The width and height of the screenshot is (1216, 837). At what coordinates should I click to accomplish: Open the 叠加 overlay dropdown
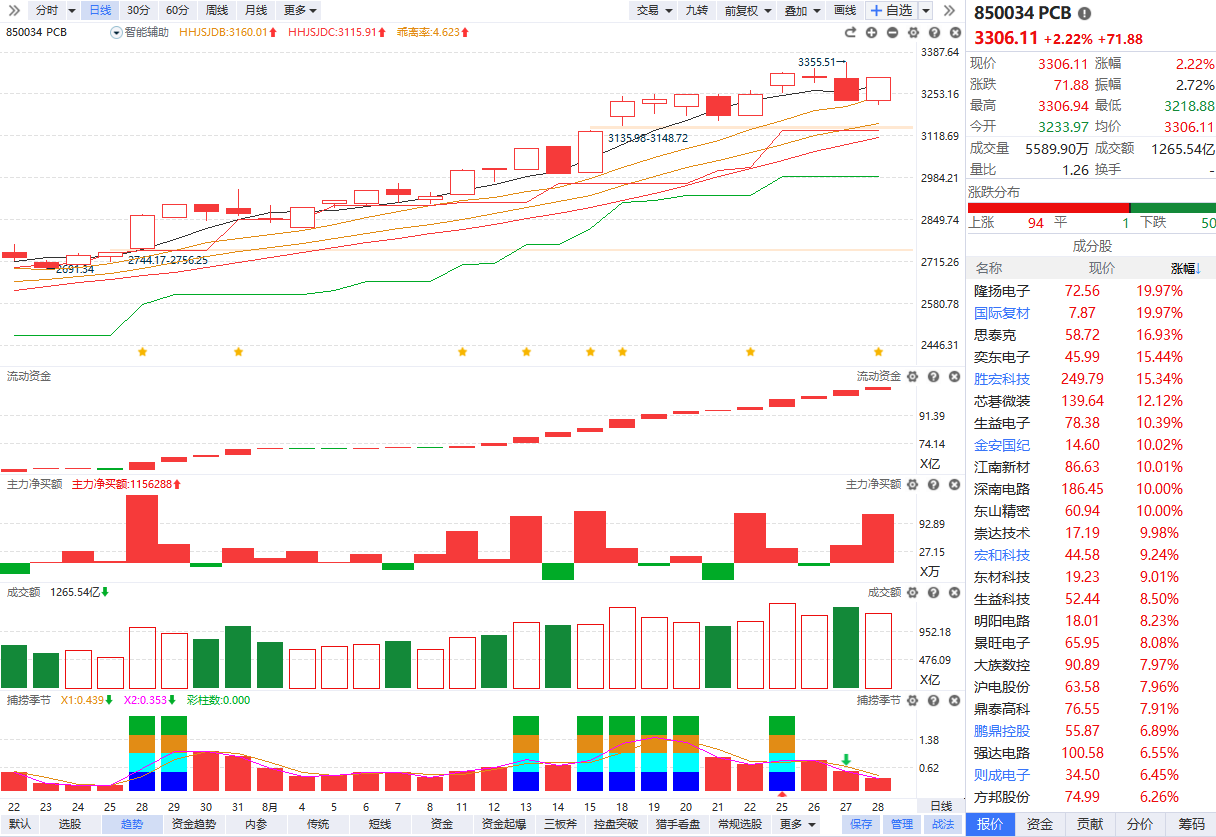[802, 10]
